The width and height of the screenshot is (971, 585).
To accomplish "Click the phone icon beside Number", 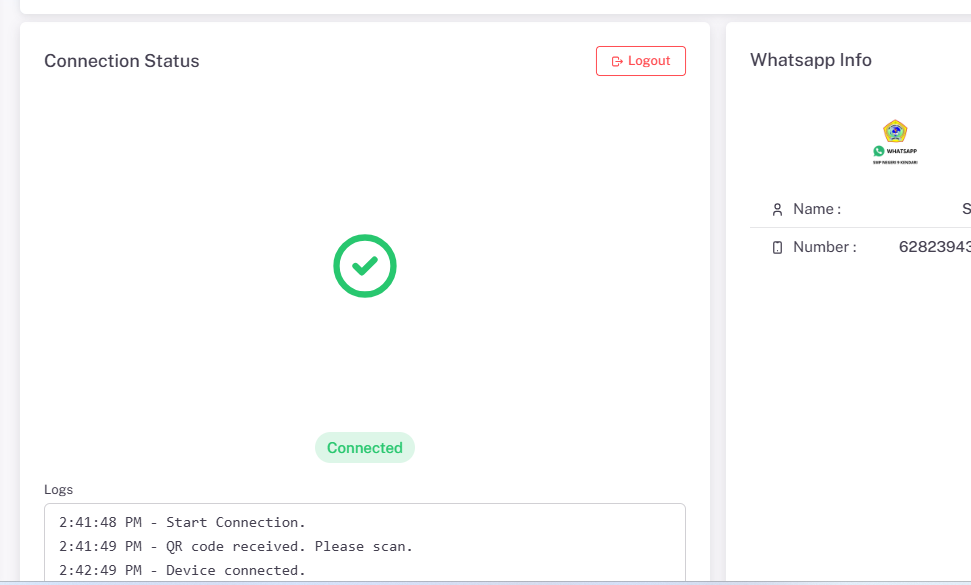I will tap(777, 248).
